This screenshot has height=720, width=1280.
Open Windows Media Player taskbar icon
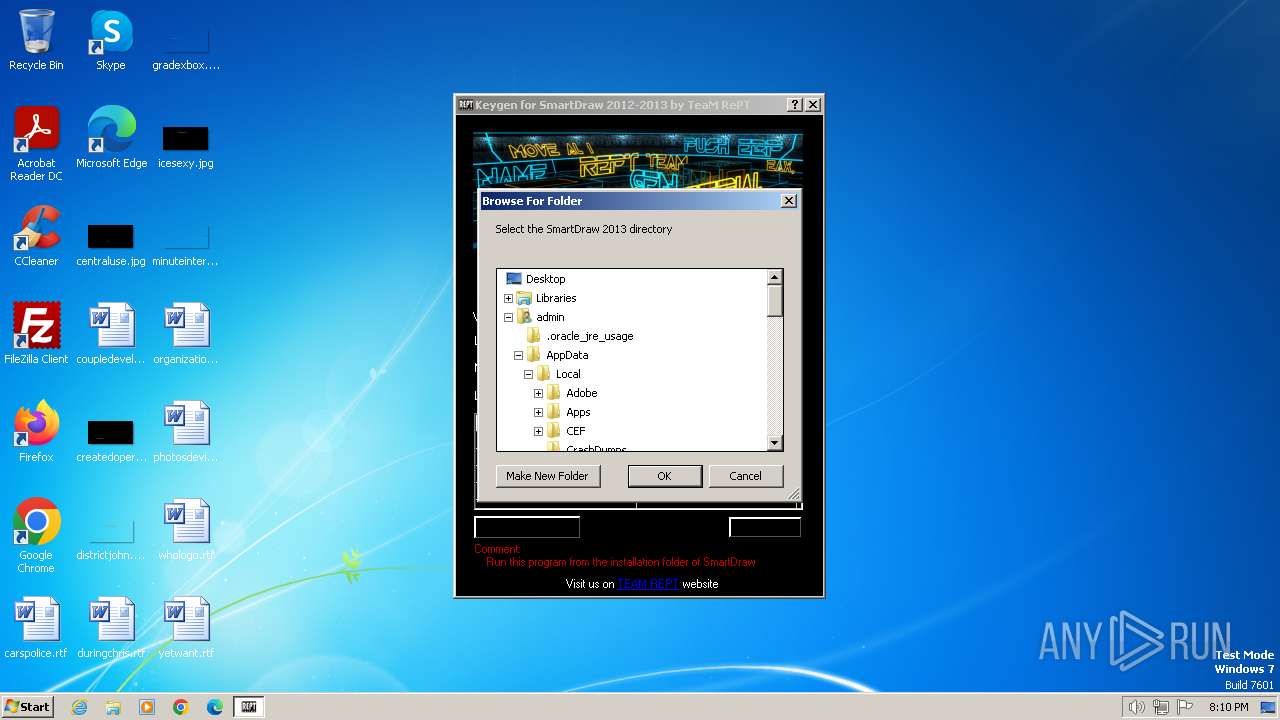click(x=147, y=707)
